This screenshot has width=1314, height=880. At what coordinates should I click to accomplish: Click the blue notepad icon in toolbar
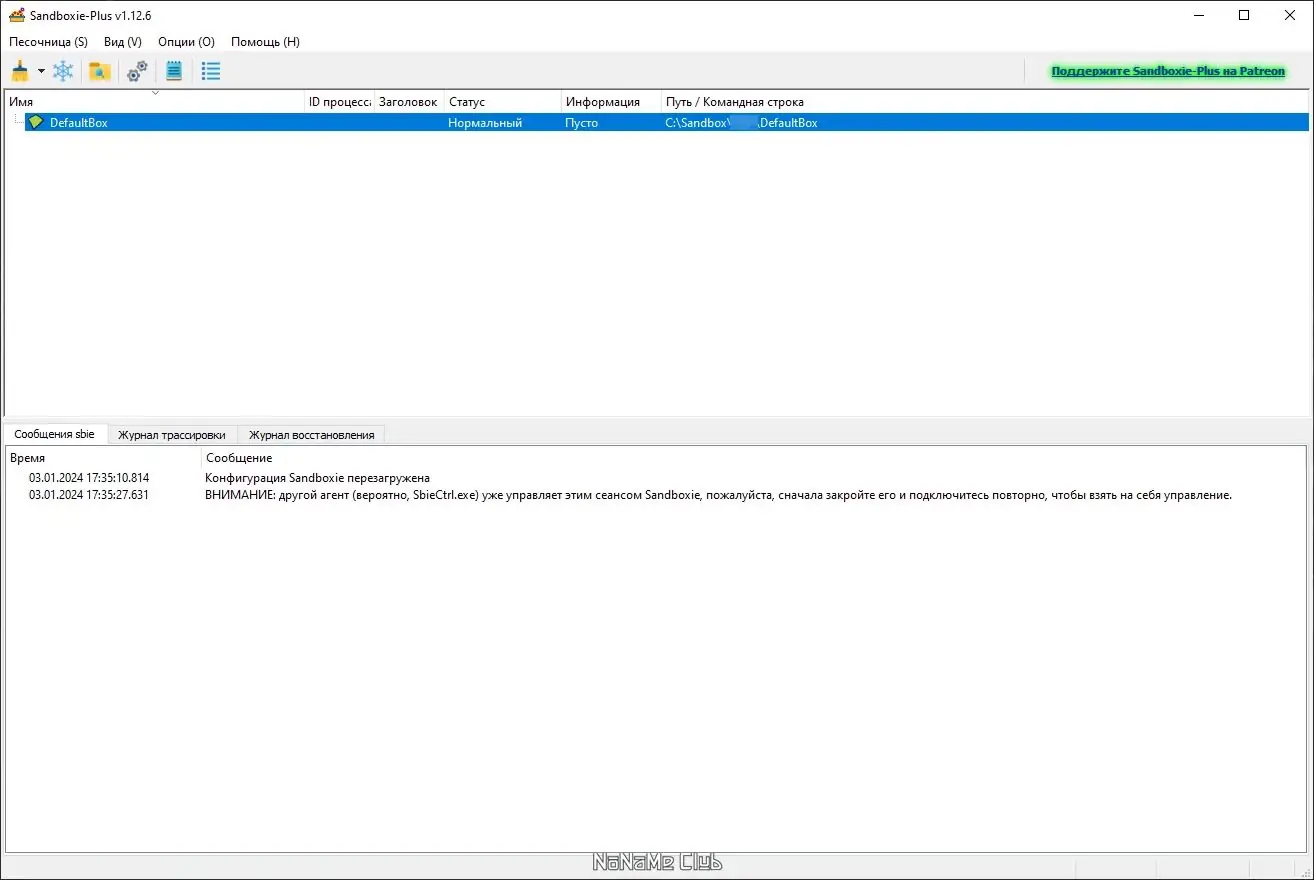174,71
